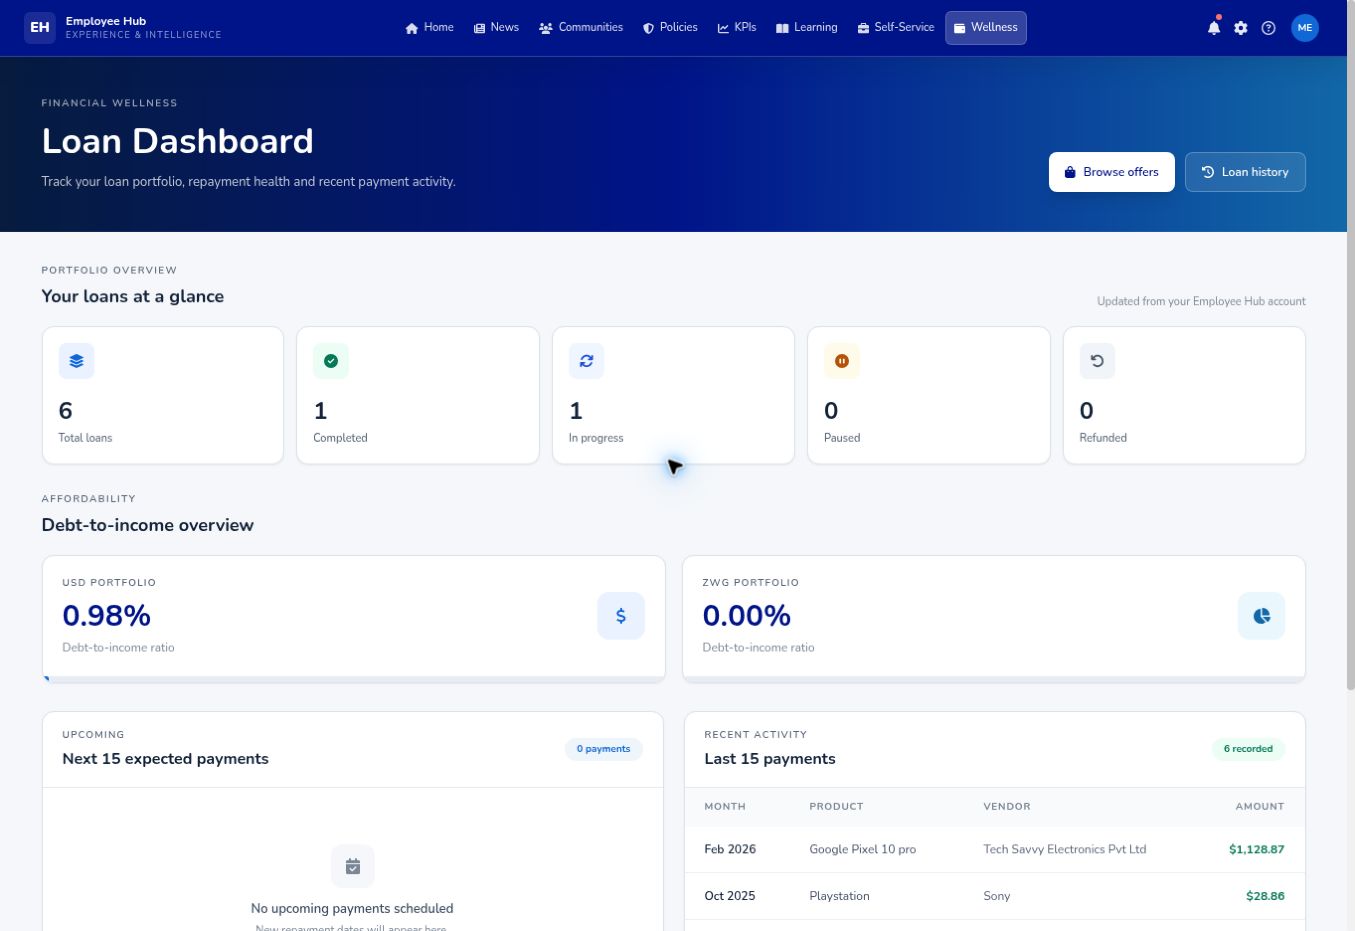Image resolution: width=1355 pixels, height=931 pixels.
Task: Click the 0 payments badge
Action: point(604,749)
